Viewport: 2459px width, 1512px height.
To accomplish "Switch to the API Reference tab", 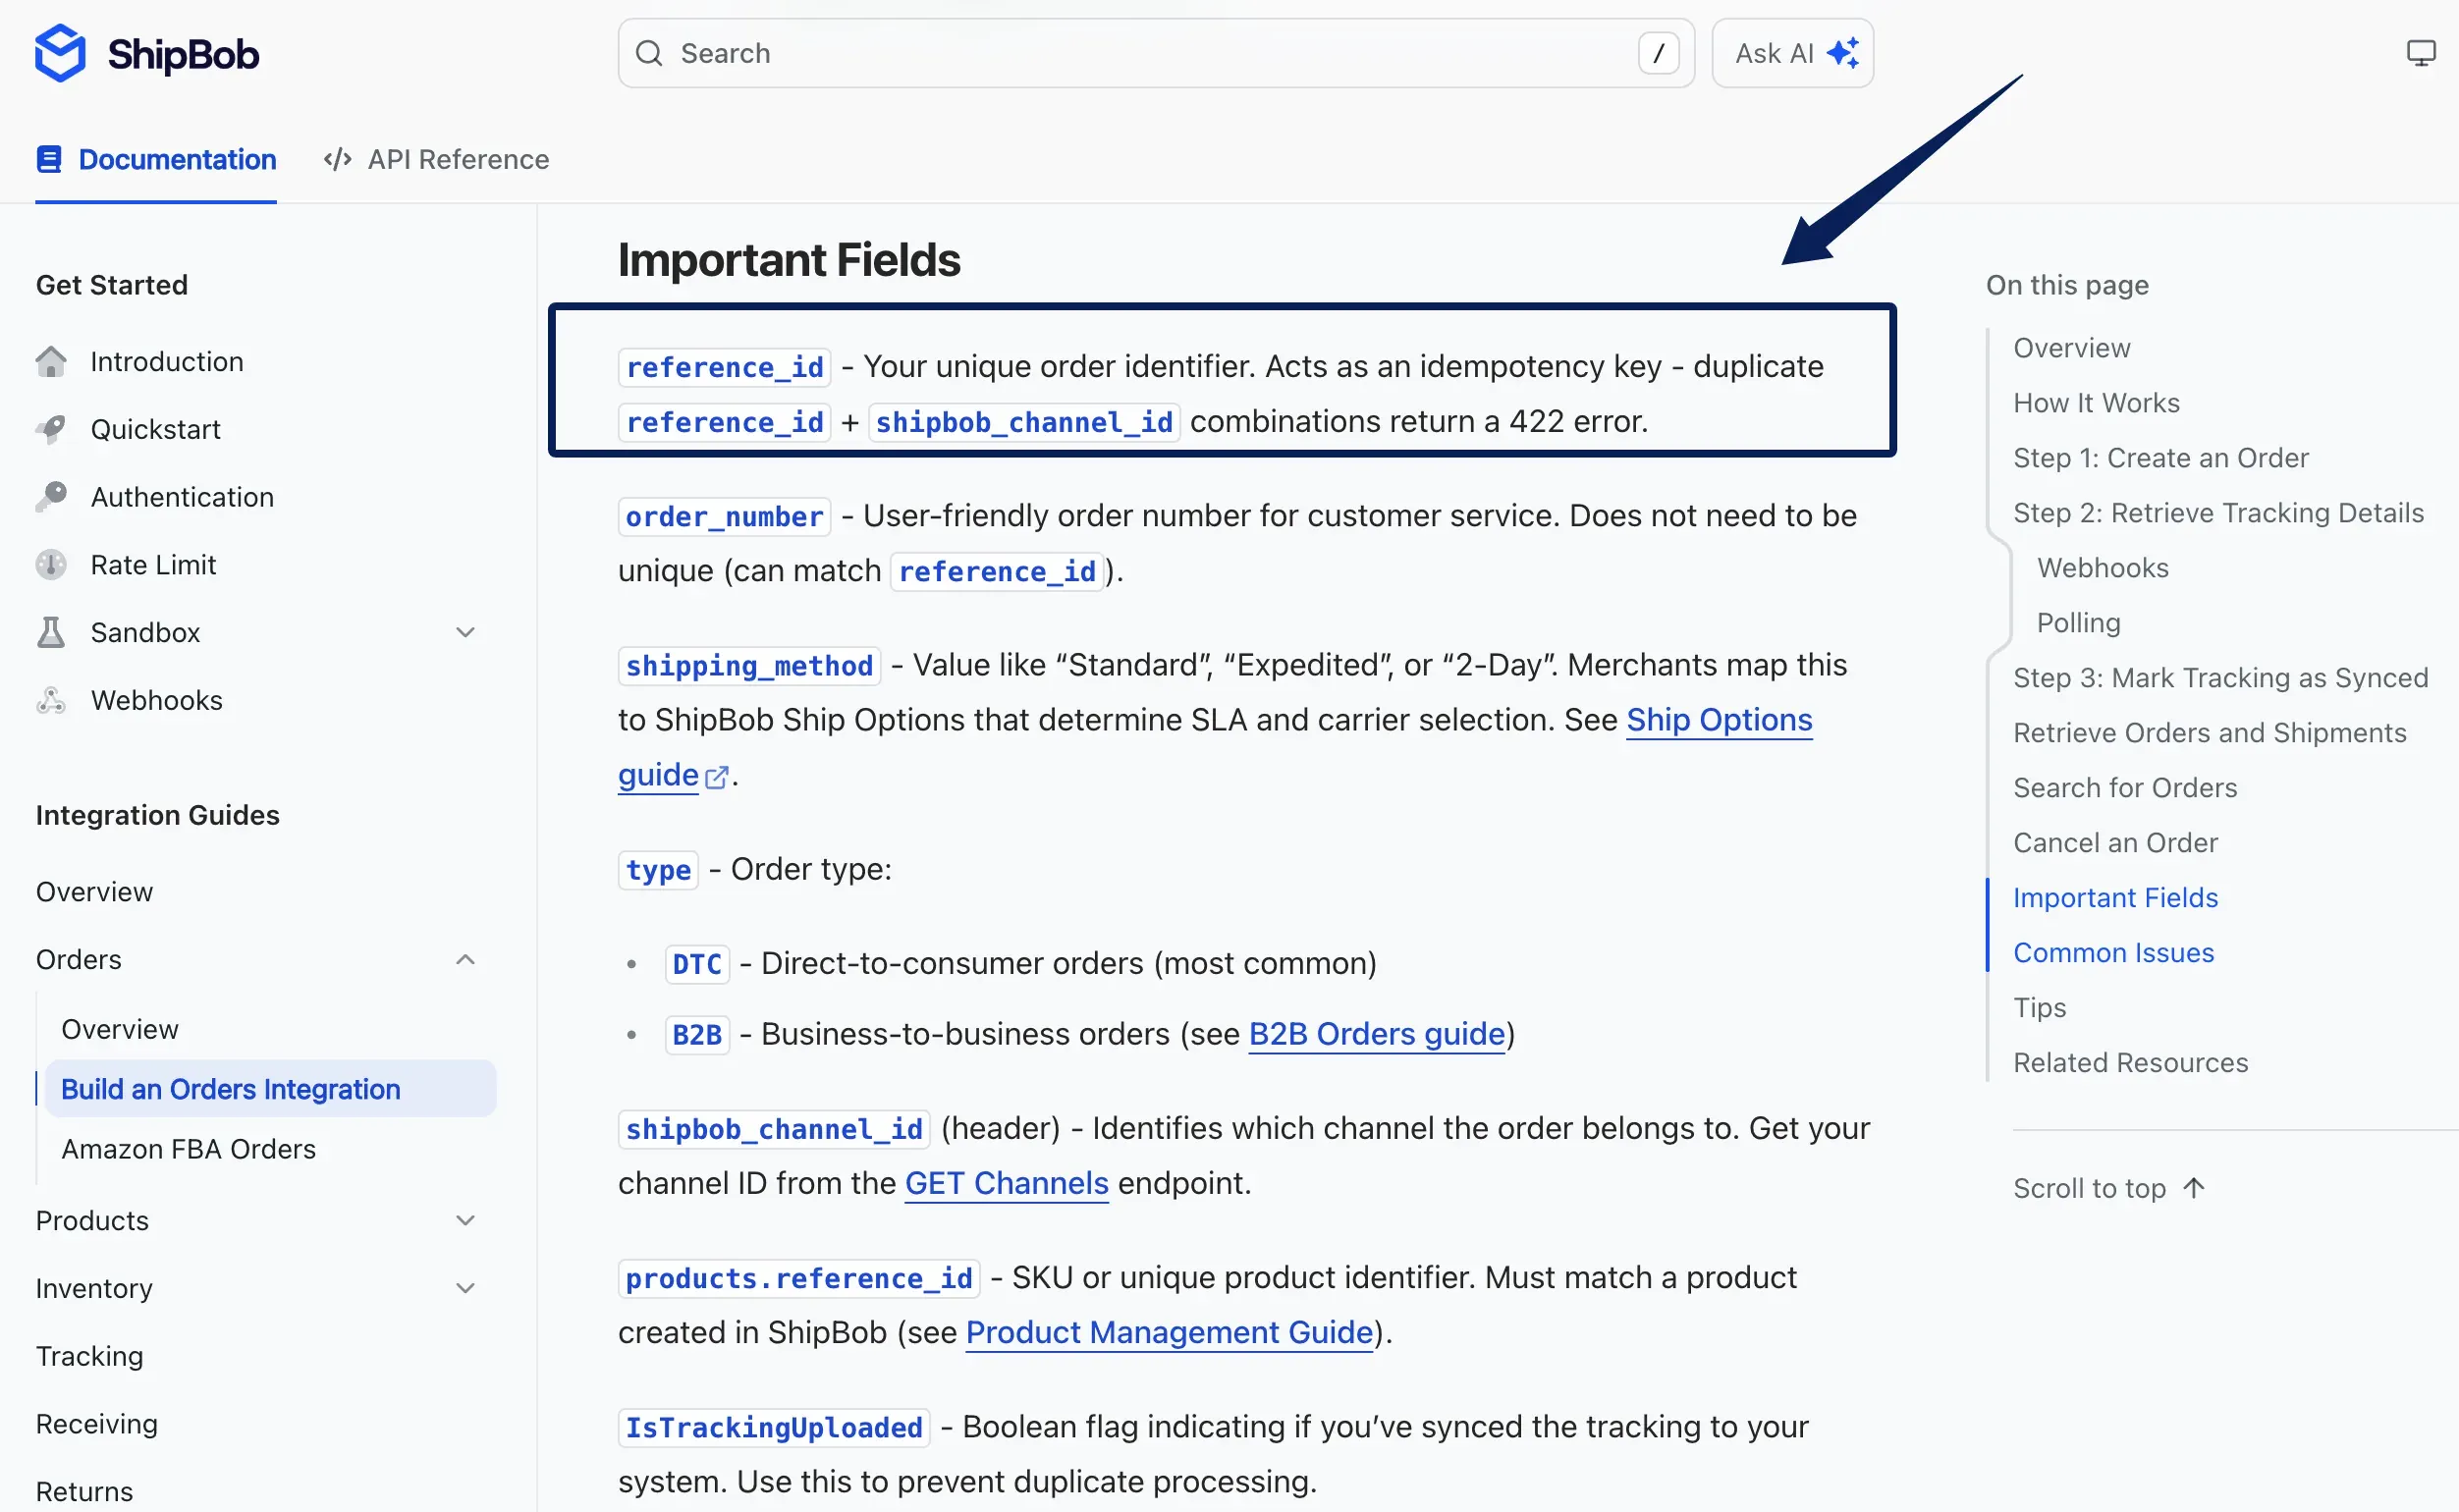I will point(437,159).
